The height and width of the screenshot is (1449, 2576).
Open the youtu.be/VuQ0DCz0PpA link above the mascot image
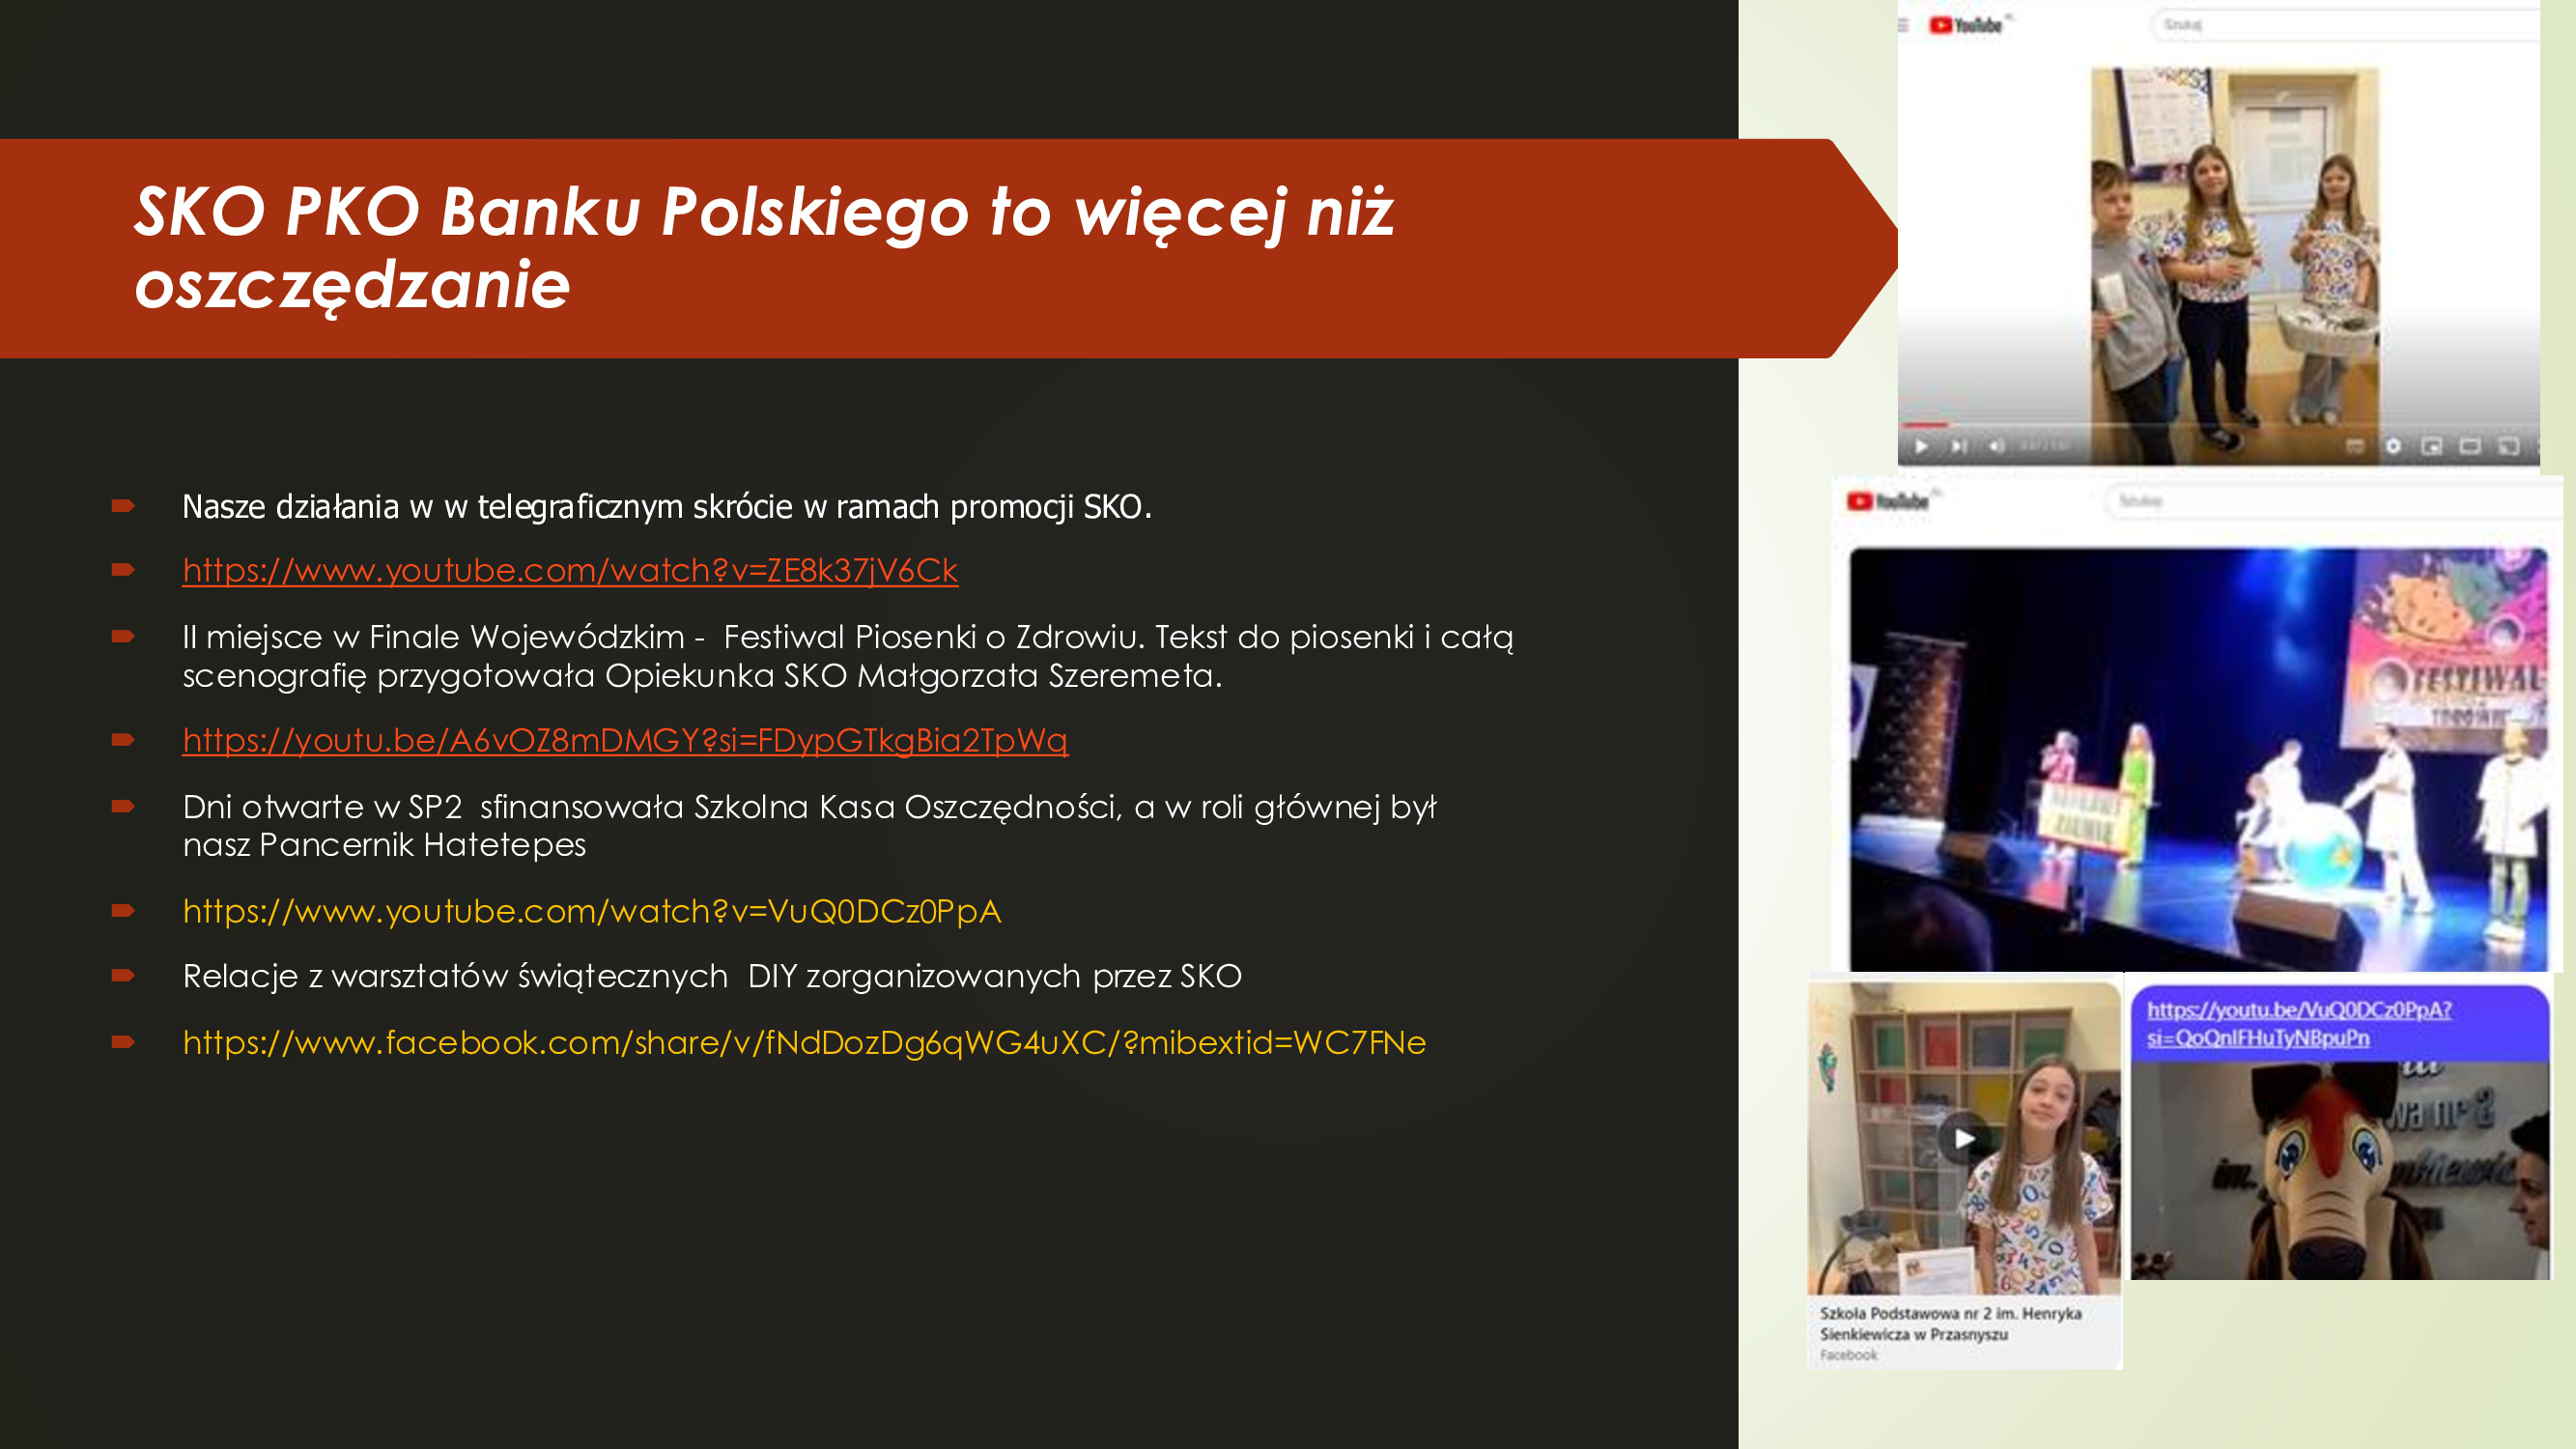pyautogui.click(x=2299, y=1023)
